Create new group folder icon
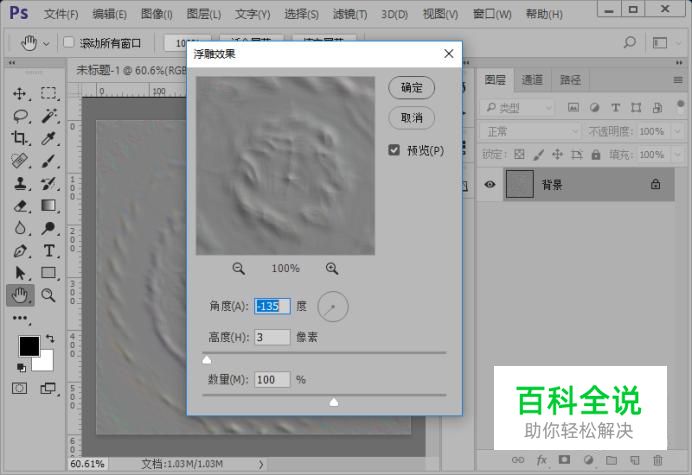 611,460
